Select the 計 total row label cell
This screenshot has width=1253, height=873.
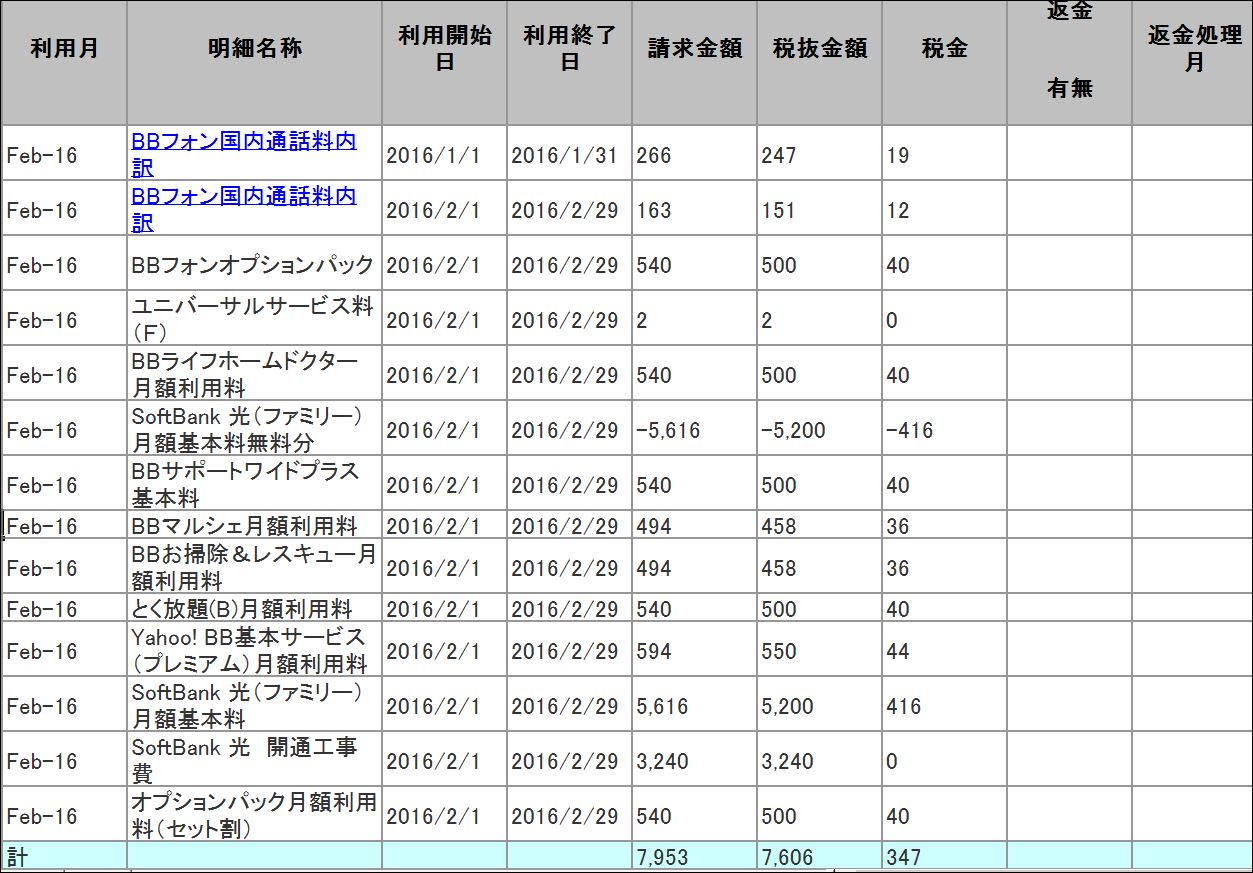pos(64,857)
